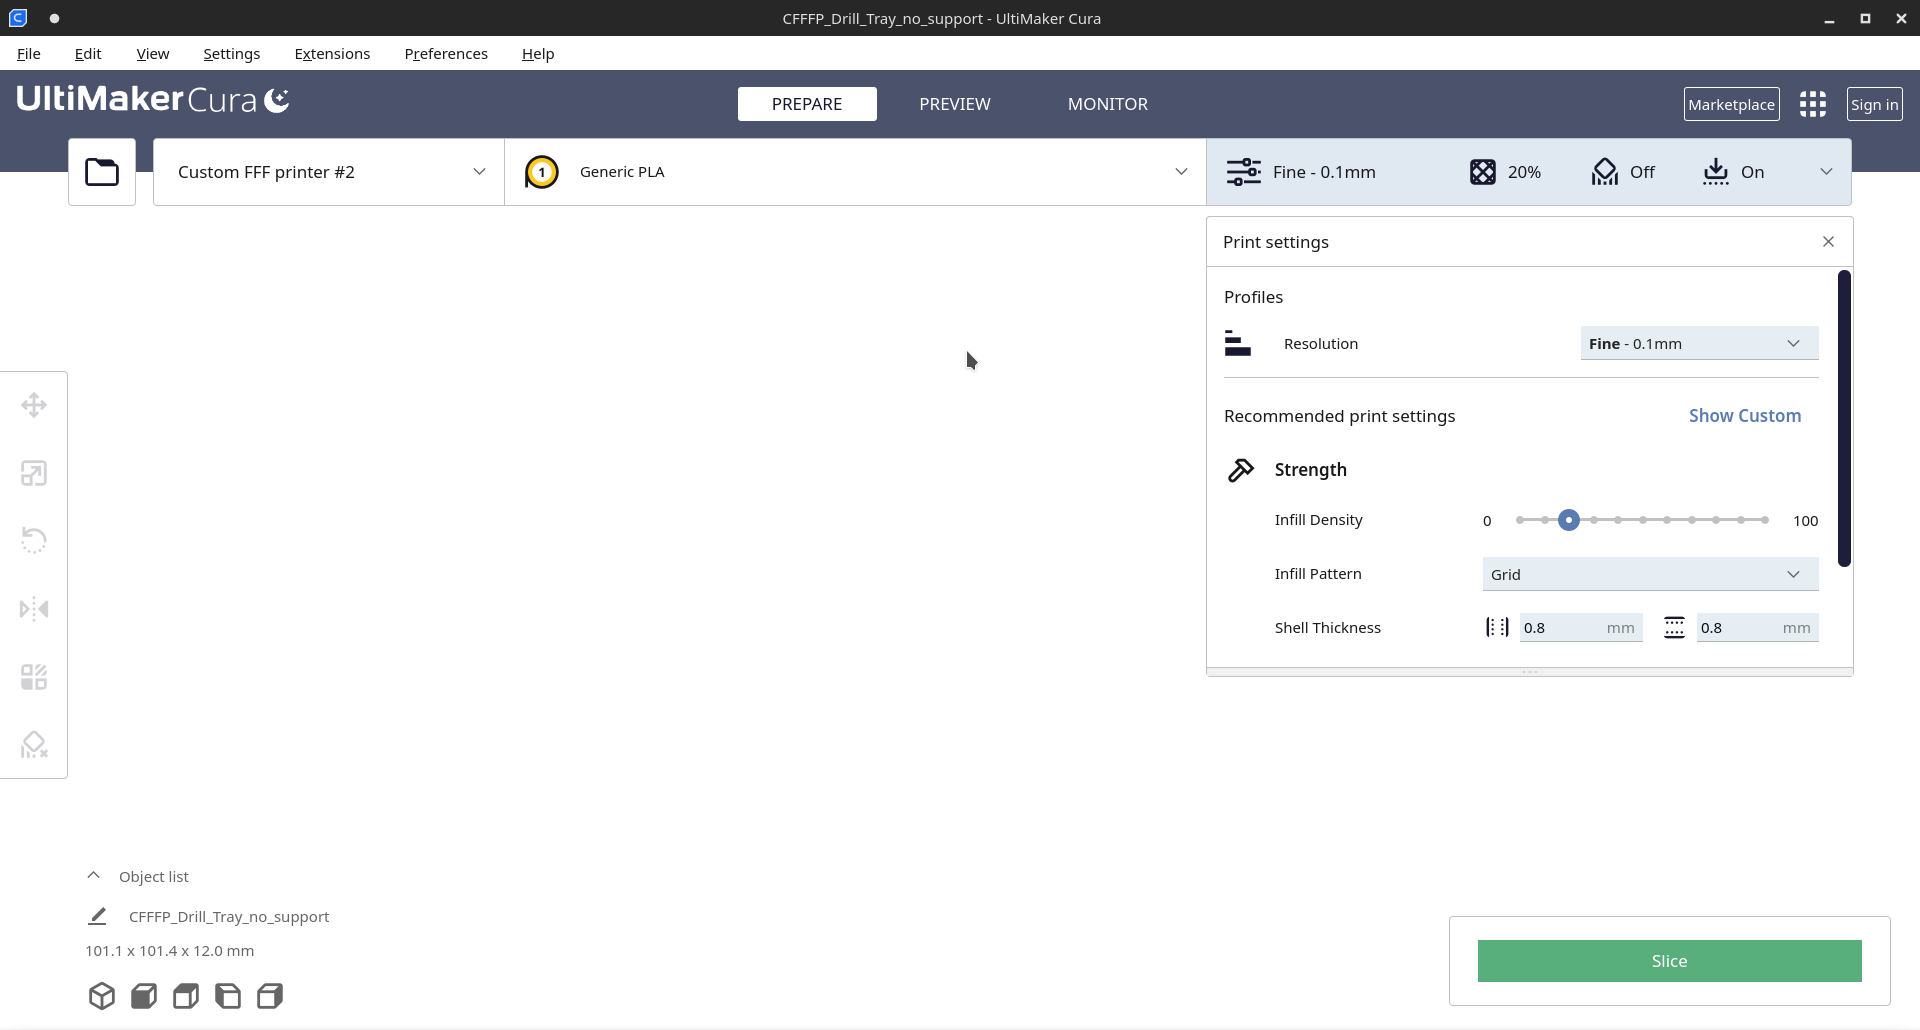The image size is (1920, 1030).
Task: Open a model file via the folder icon
Action: pyautogui.click(x=101, y=171)
